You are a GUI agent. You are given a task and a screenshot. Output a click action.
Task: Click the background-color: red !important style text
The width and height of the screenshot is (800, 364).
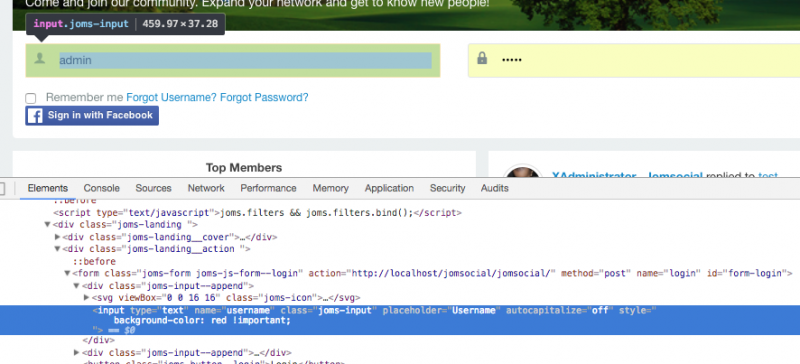pos(202,321)
